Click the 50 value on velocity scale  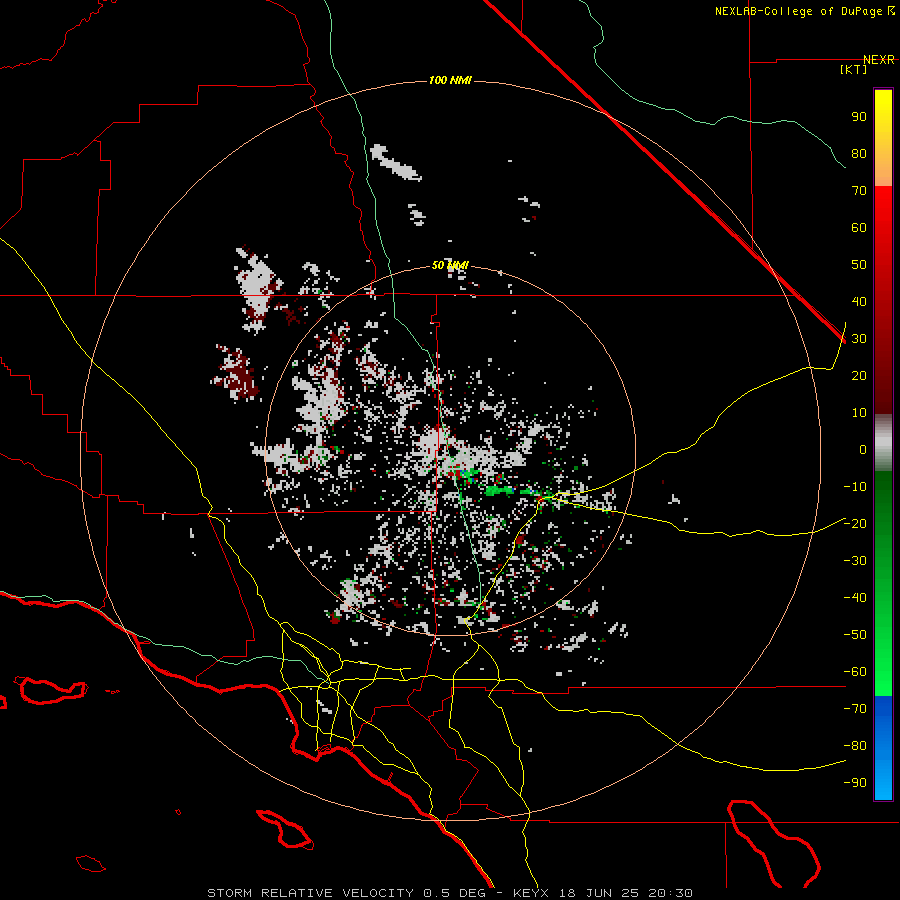pyautogui.click(x=859, y=265)
